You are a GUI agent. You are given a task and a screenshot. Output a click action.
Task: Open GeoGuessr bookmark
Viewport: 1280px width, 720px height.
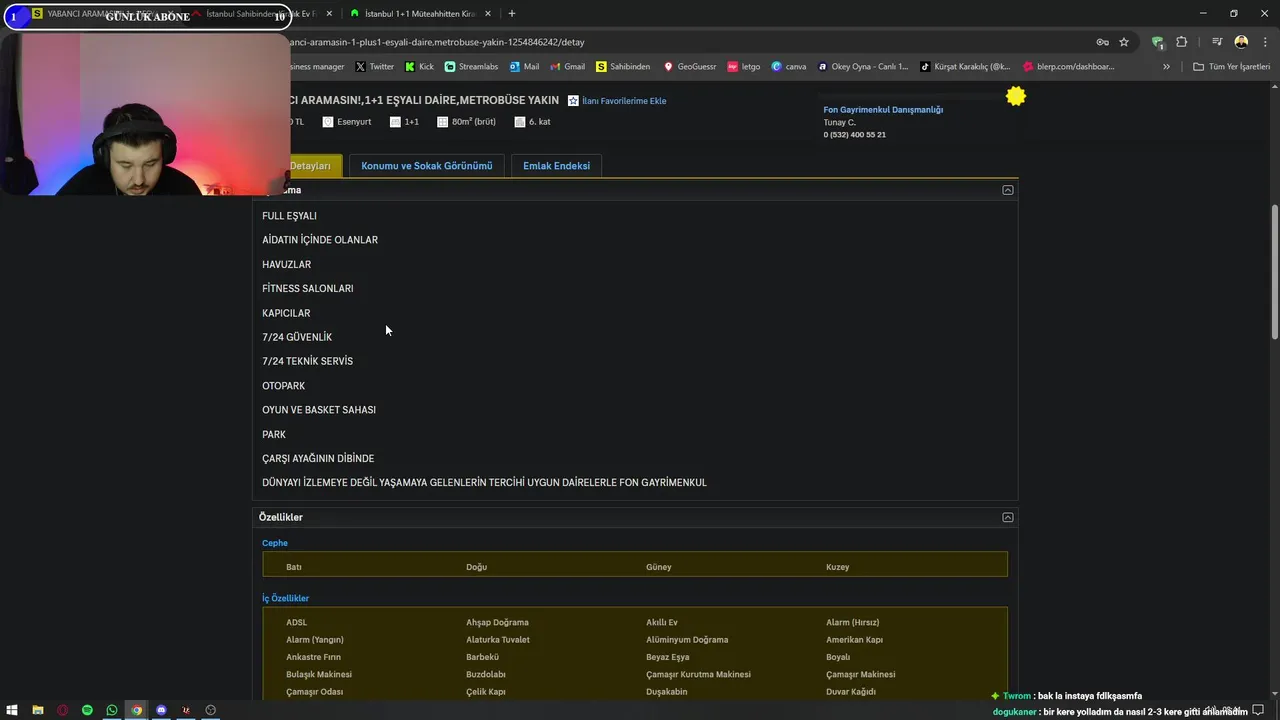689,67
